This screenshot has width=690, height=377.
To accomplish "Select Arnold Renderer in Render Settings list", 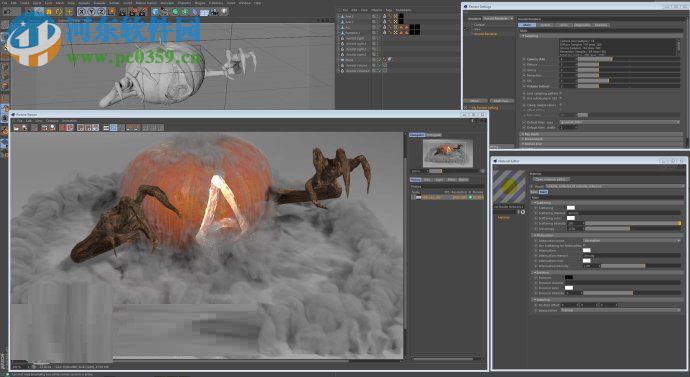I will pyautogui.click(x=486, y=34).
